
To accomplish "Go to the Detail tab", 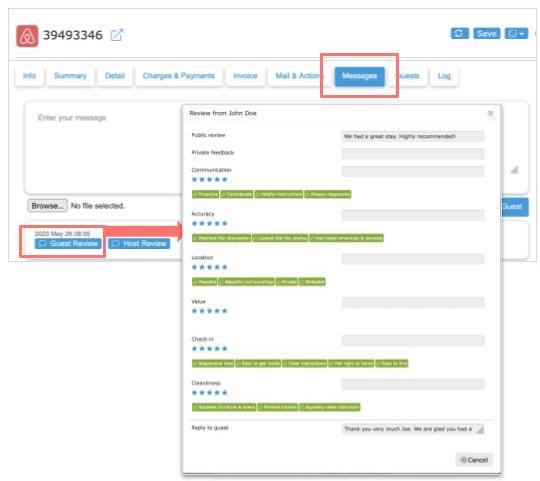I will coord(115,76).
